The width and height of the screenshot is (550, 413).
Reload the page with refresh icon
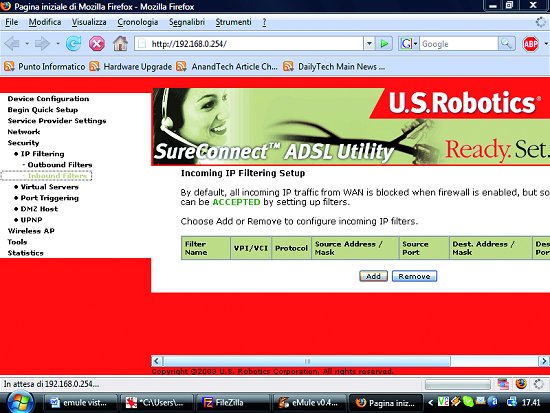point(74,44)
